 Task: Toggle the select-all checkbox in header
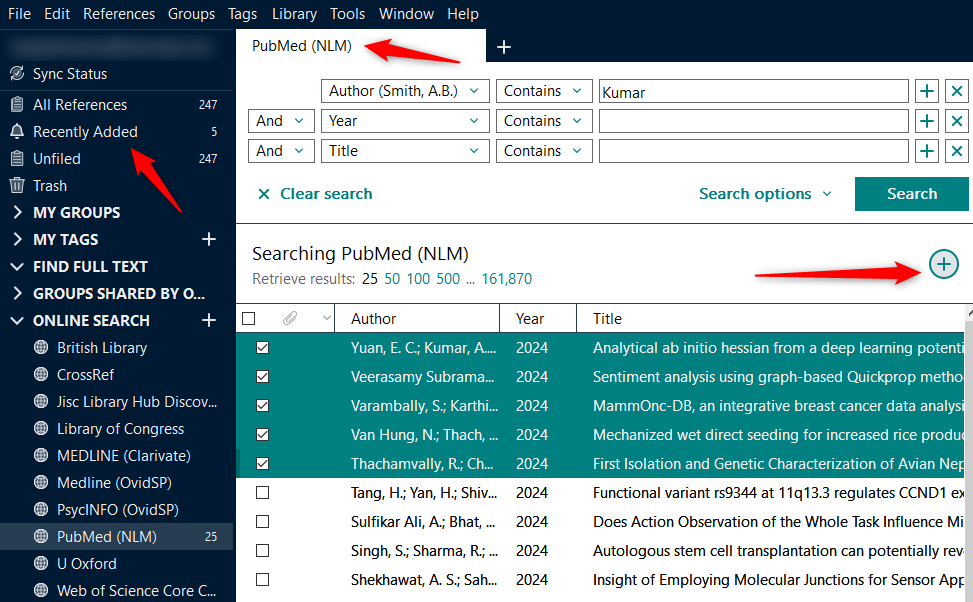[249, 319]
